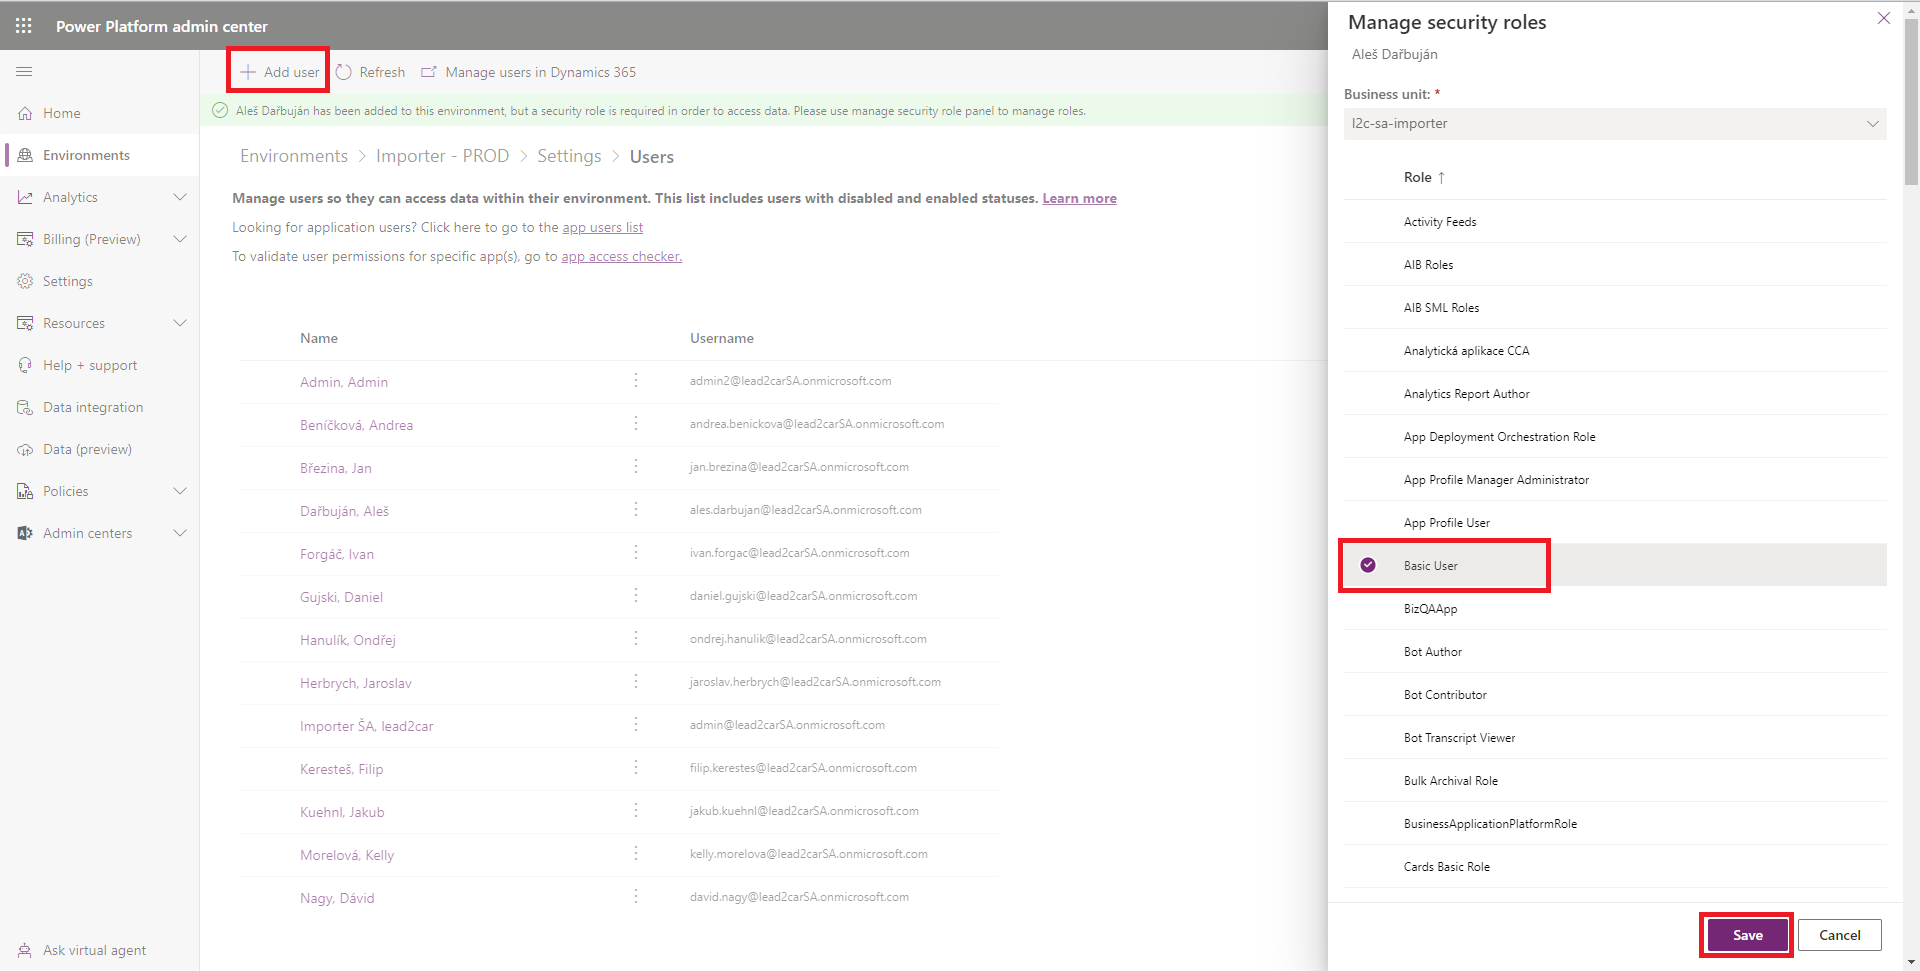Close the Manage security roles panel
Image resolution: width=1920 pixels, height=971 pixels.
pos(1883,18)
